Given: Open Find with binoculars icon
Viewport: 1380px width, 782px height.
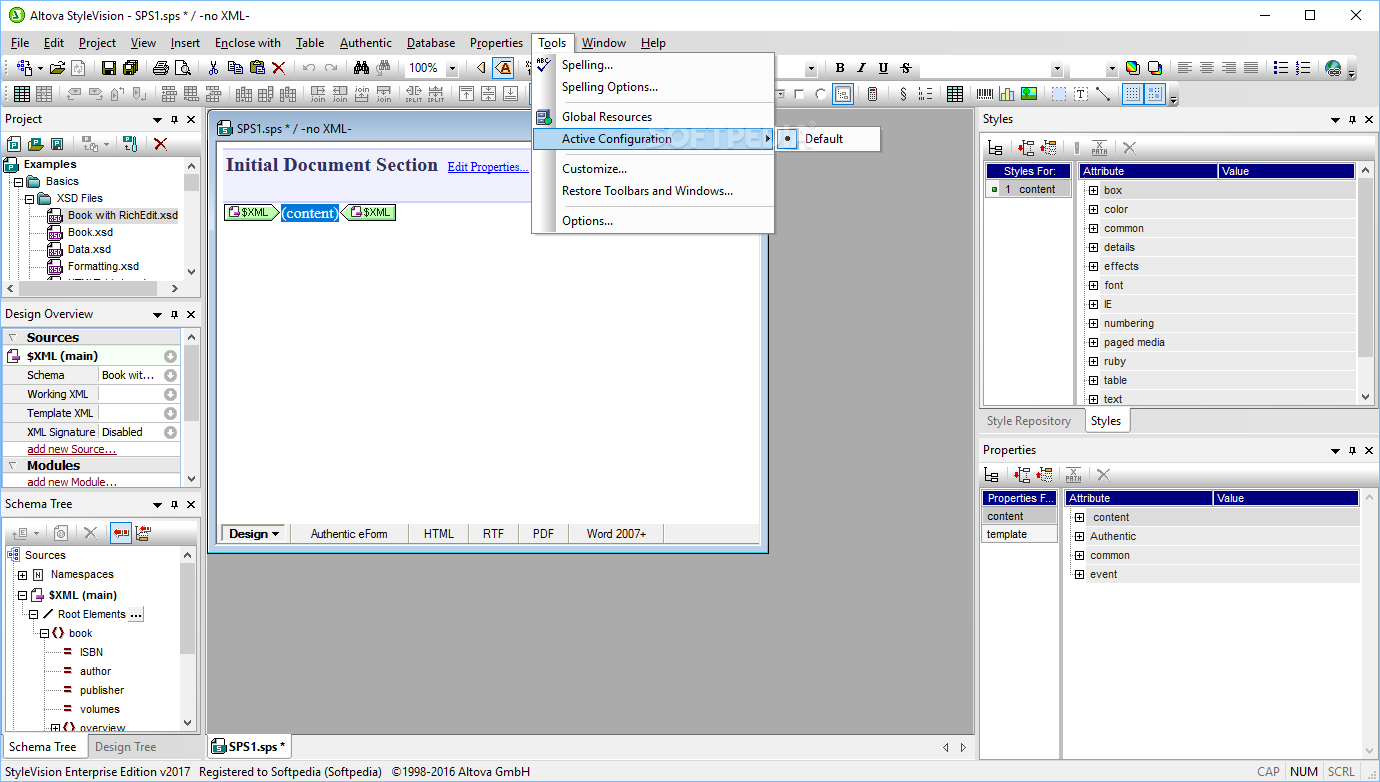Looking at the screenshot, I should pos(361,68).
